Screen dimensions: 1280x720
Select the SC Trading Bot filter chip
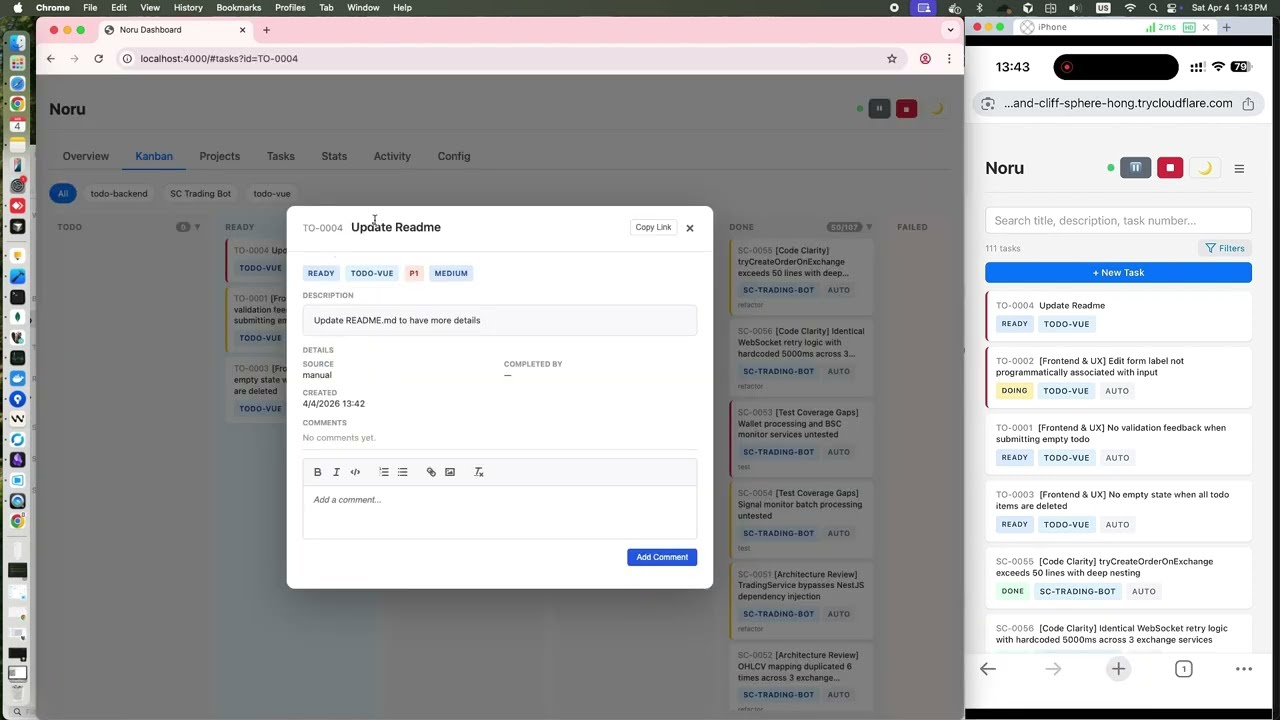coord(200,194)
